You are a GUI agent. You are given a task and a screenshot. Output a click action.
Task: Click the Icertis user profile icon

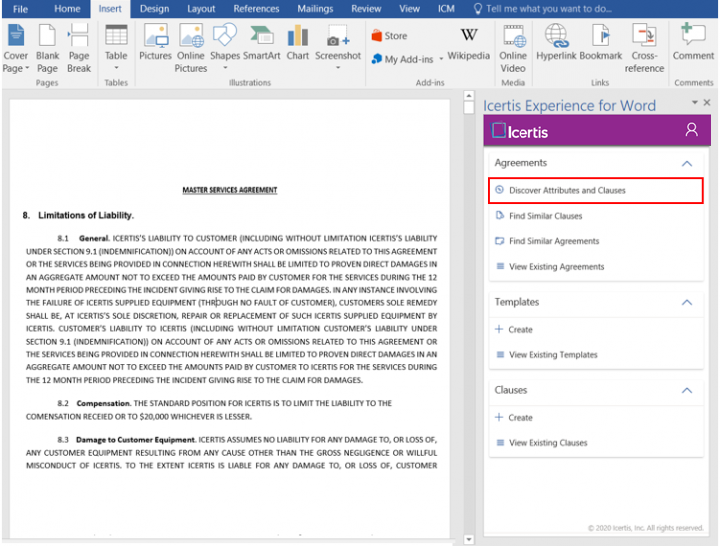coord(691,131)
